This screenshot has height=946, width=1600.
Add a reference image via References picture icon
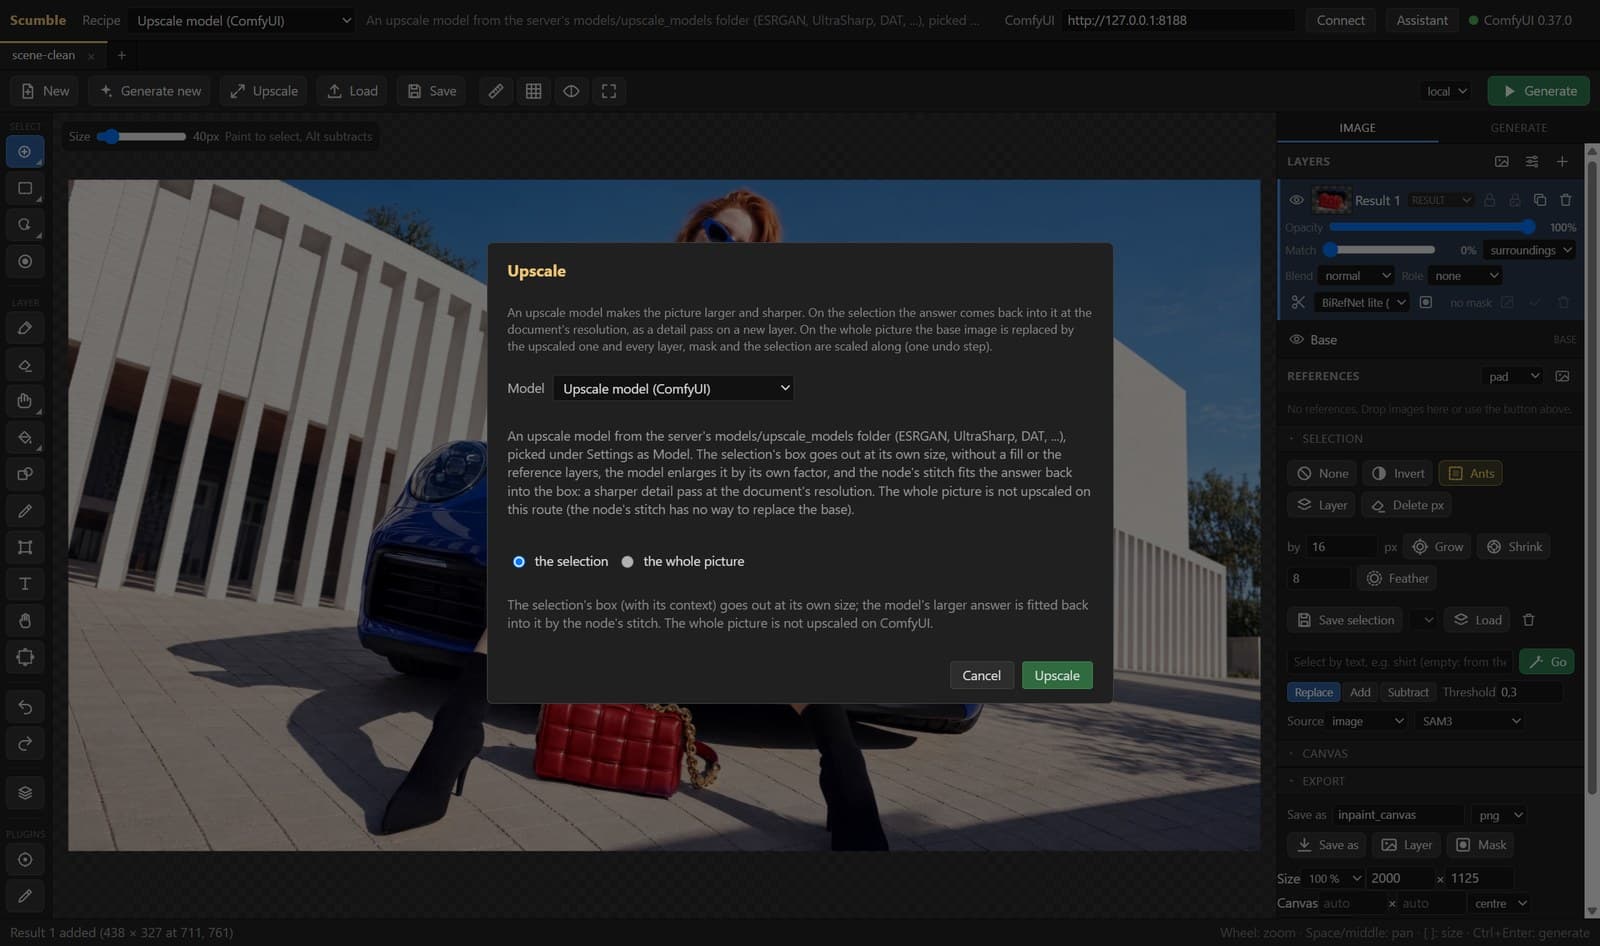click(x=1562, y=376)
